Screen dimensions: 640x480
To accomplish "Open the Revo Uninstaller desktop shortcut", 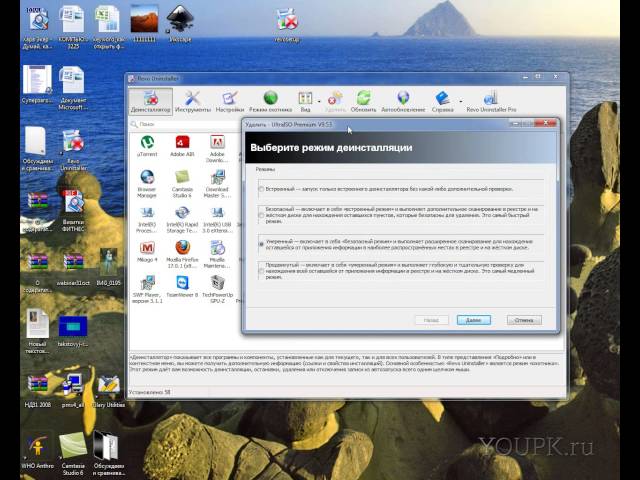I will point(73,150).
